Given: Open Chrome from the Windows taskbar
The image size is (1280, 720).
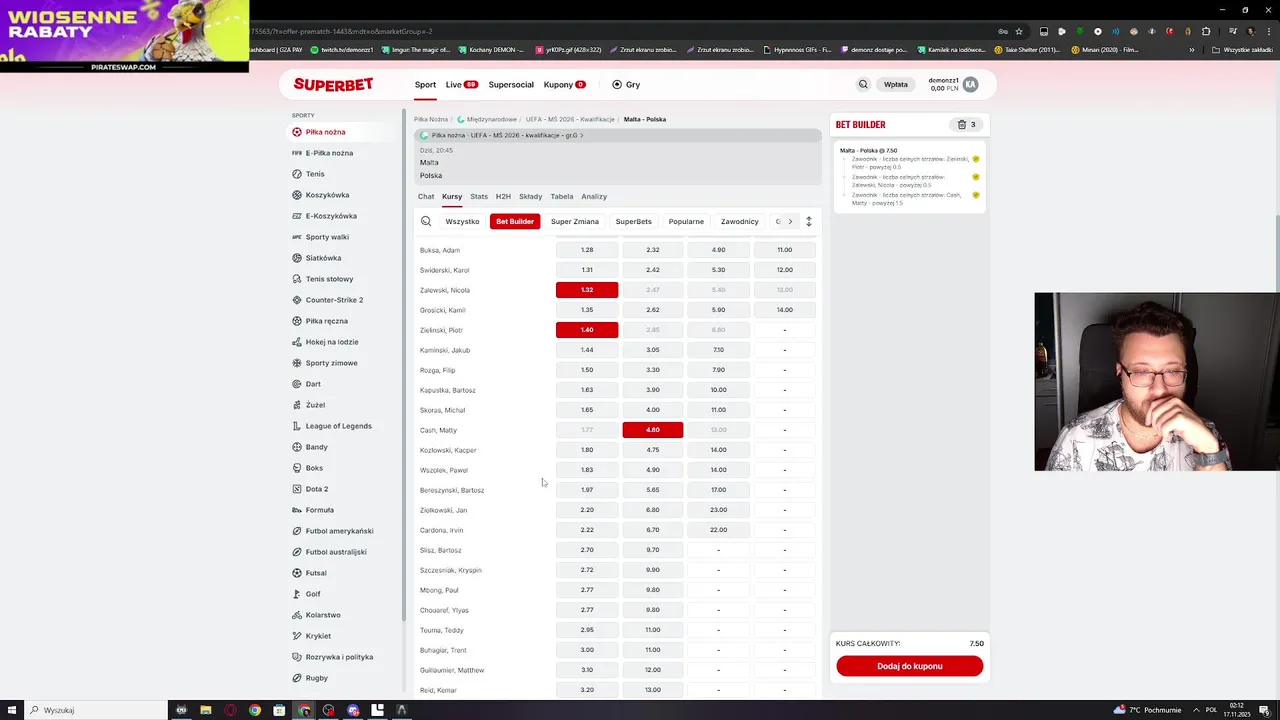Looking at the screenshot, I should [255, 710].
